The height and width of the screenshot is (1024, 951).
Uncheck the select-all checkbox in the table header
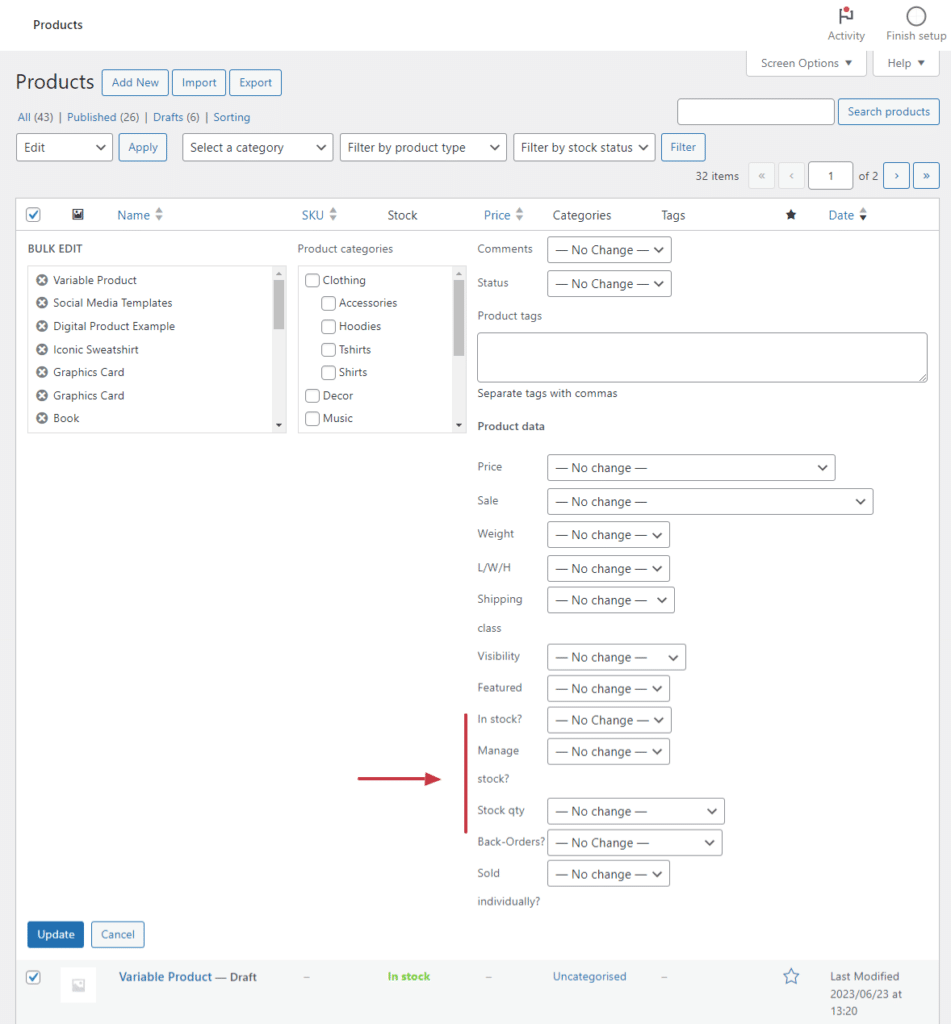pyautogui.click(x=33, y=214)
